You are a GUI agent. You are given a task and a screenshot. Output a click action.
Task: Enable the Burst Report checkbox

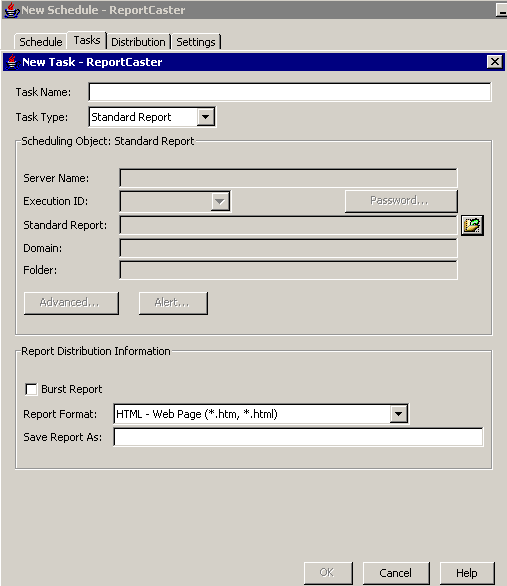[x=31, y=389]
